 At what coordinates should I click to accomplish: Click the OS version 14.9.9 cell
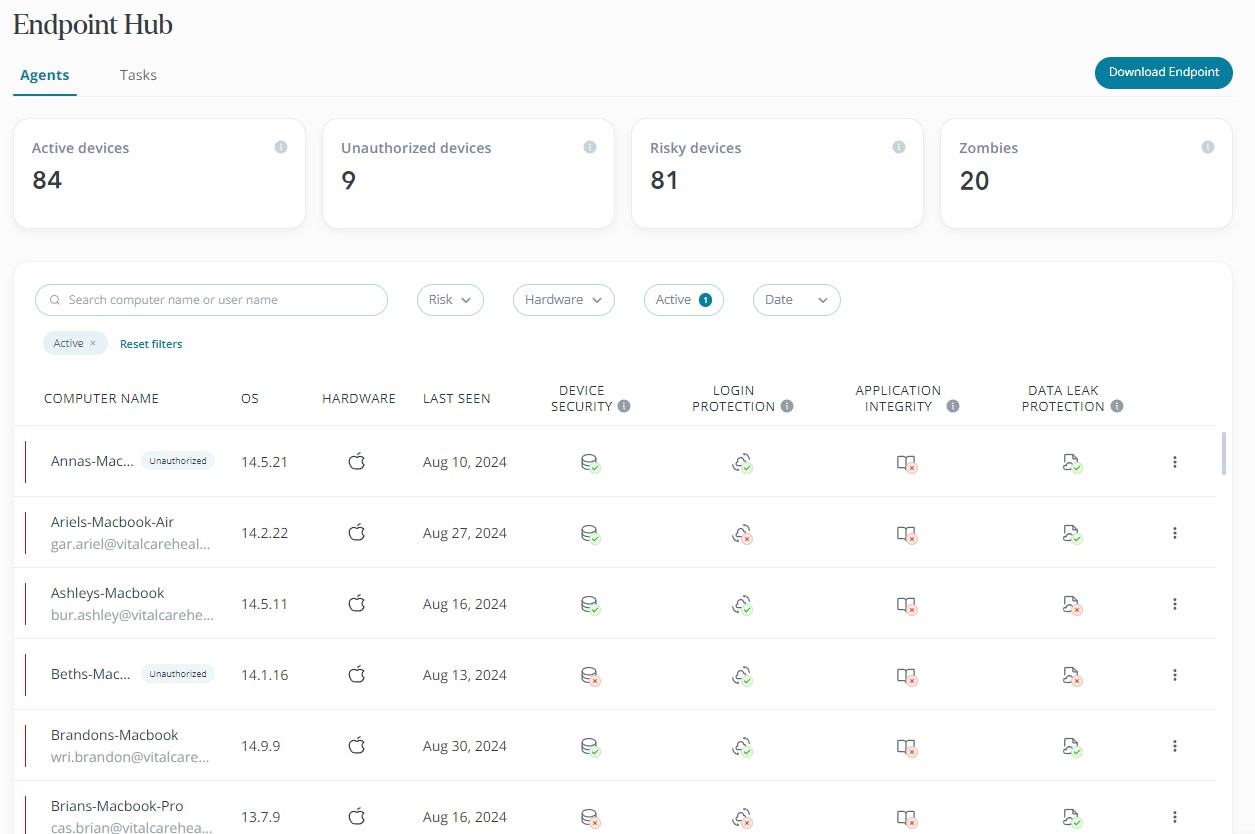tap(261, 746)
